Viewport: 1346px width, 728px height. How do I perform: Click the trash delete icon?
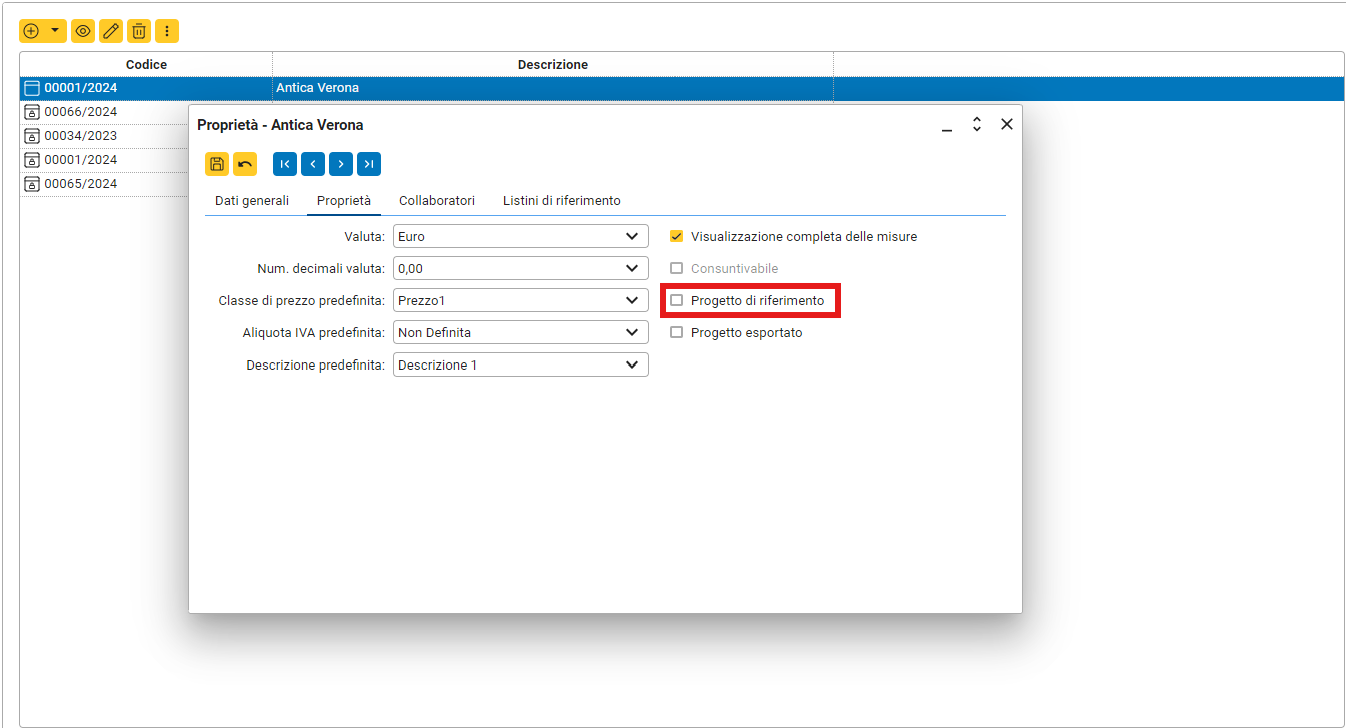(139, 31)
